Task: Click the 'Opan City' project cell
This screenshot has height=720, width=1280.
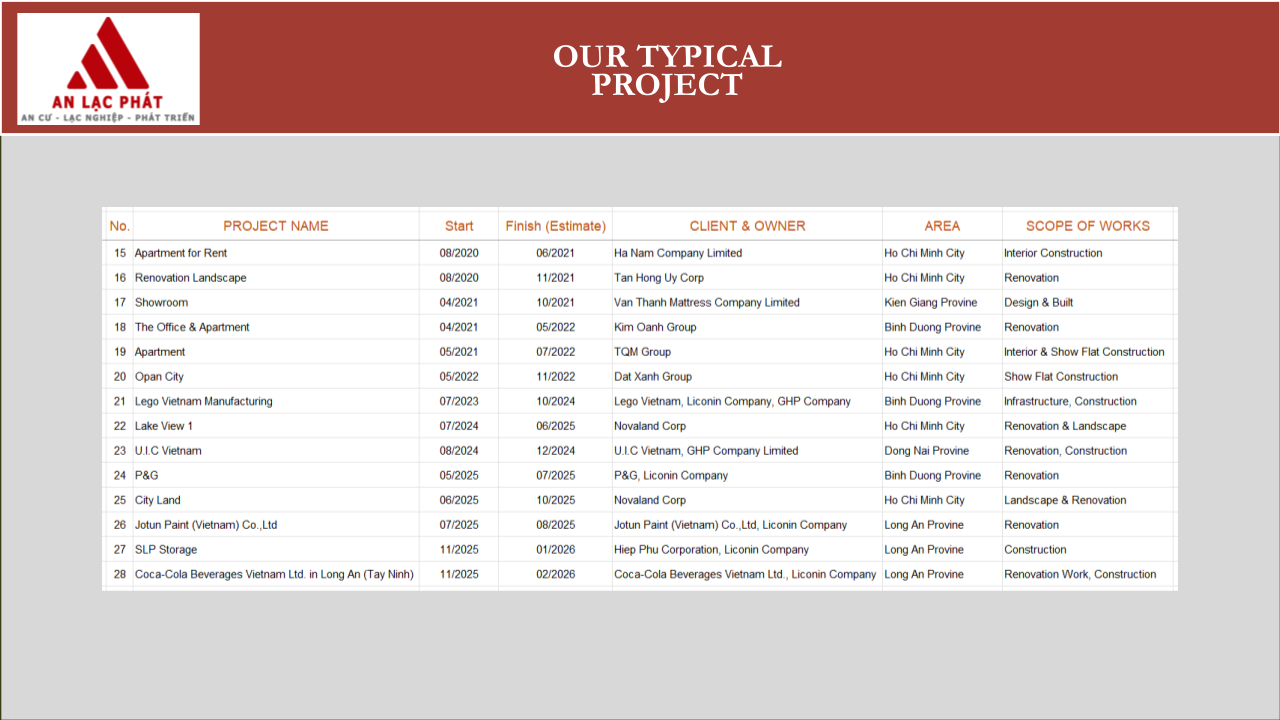Action: tap(160, 377)
